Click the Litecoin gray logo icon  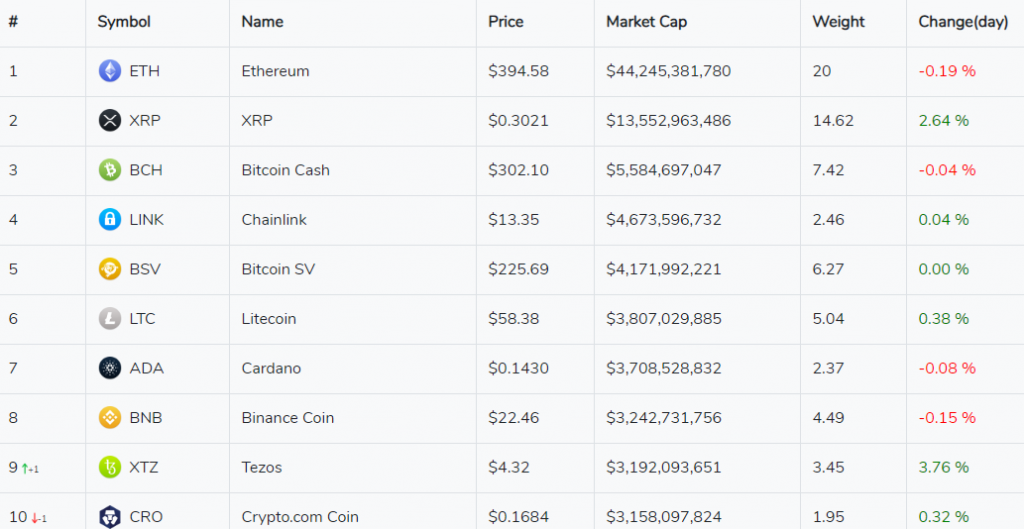[x=110, y=319]
